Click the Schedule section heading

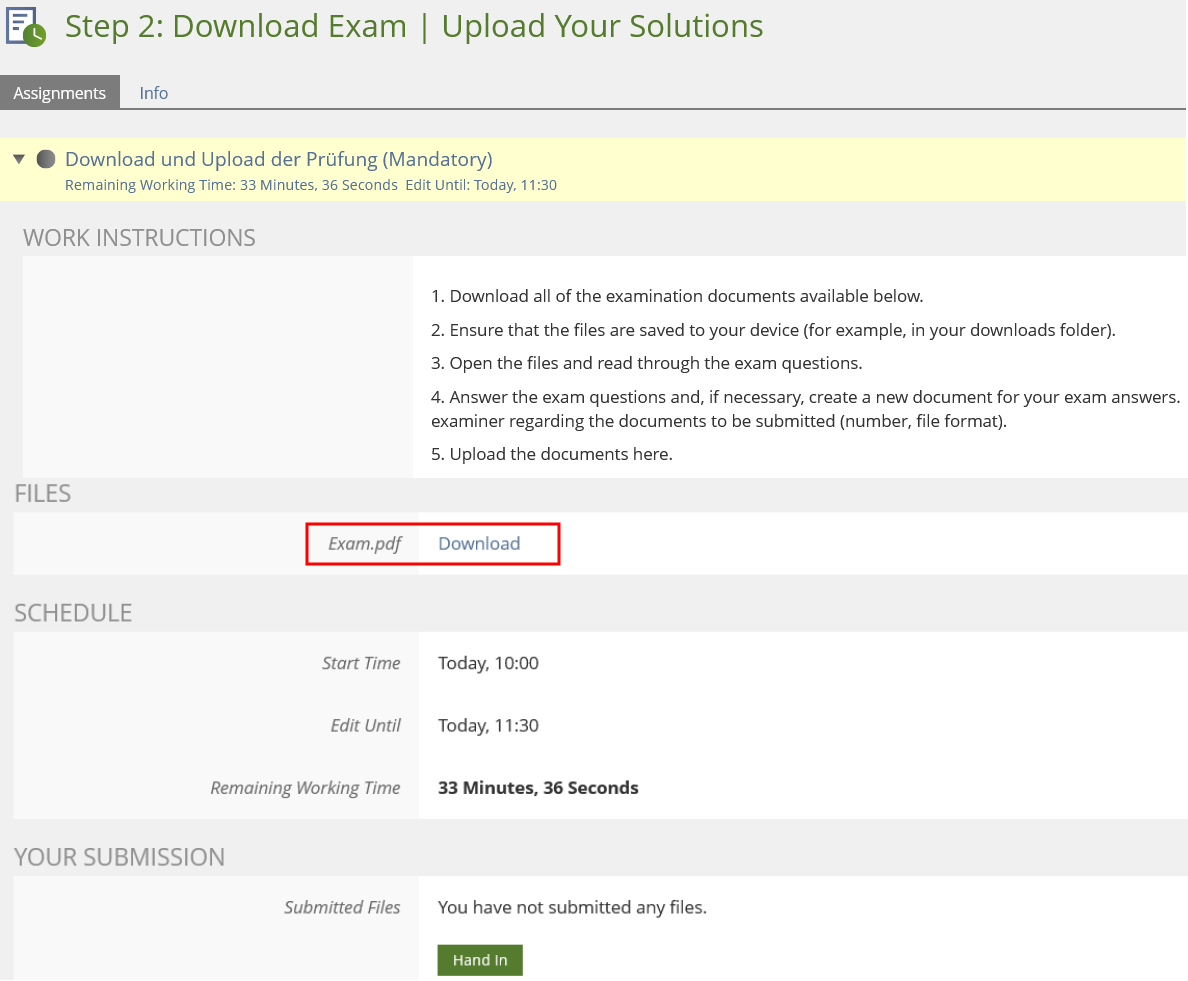(x=73, y=613)
